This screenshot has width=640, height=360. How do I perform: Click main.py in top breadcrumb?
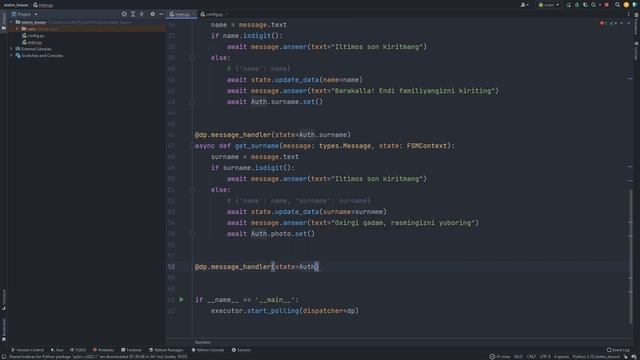point(43,5)
